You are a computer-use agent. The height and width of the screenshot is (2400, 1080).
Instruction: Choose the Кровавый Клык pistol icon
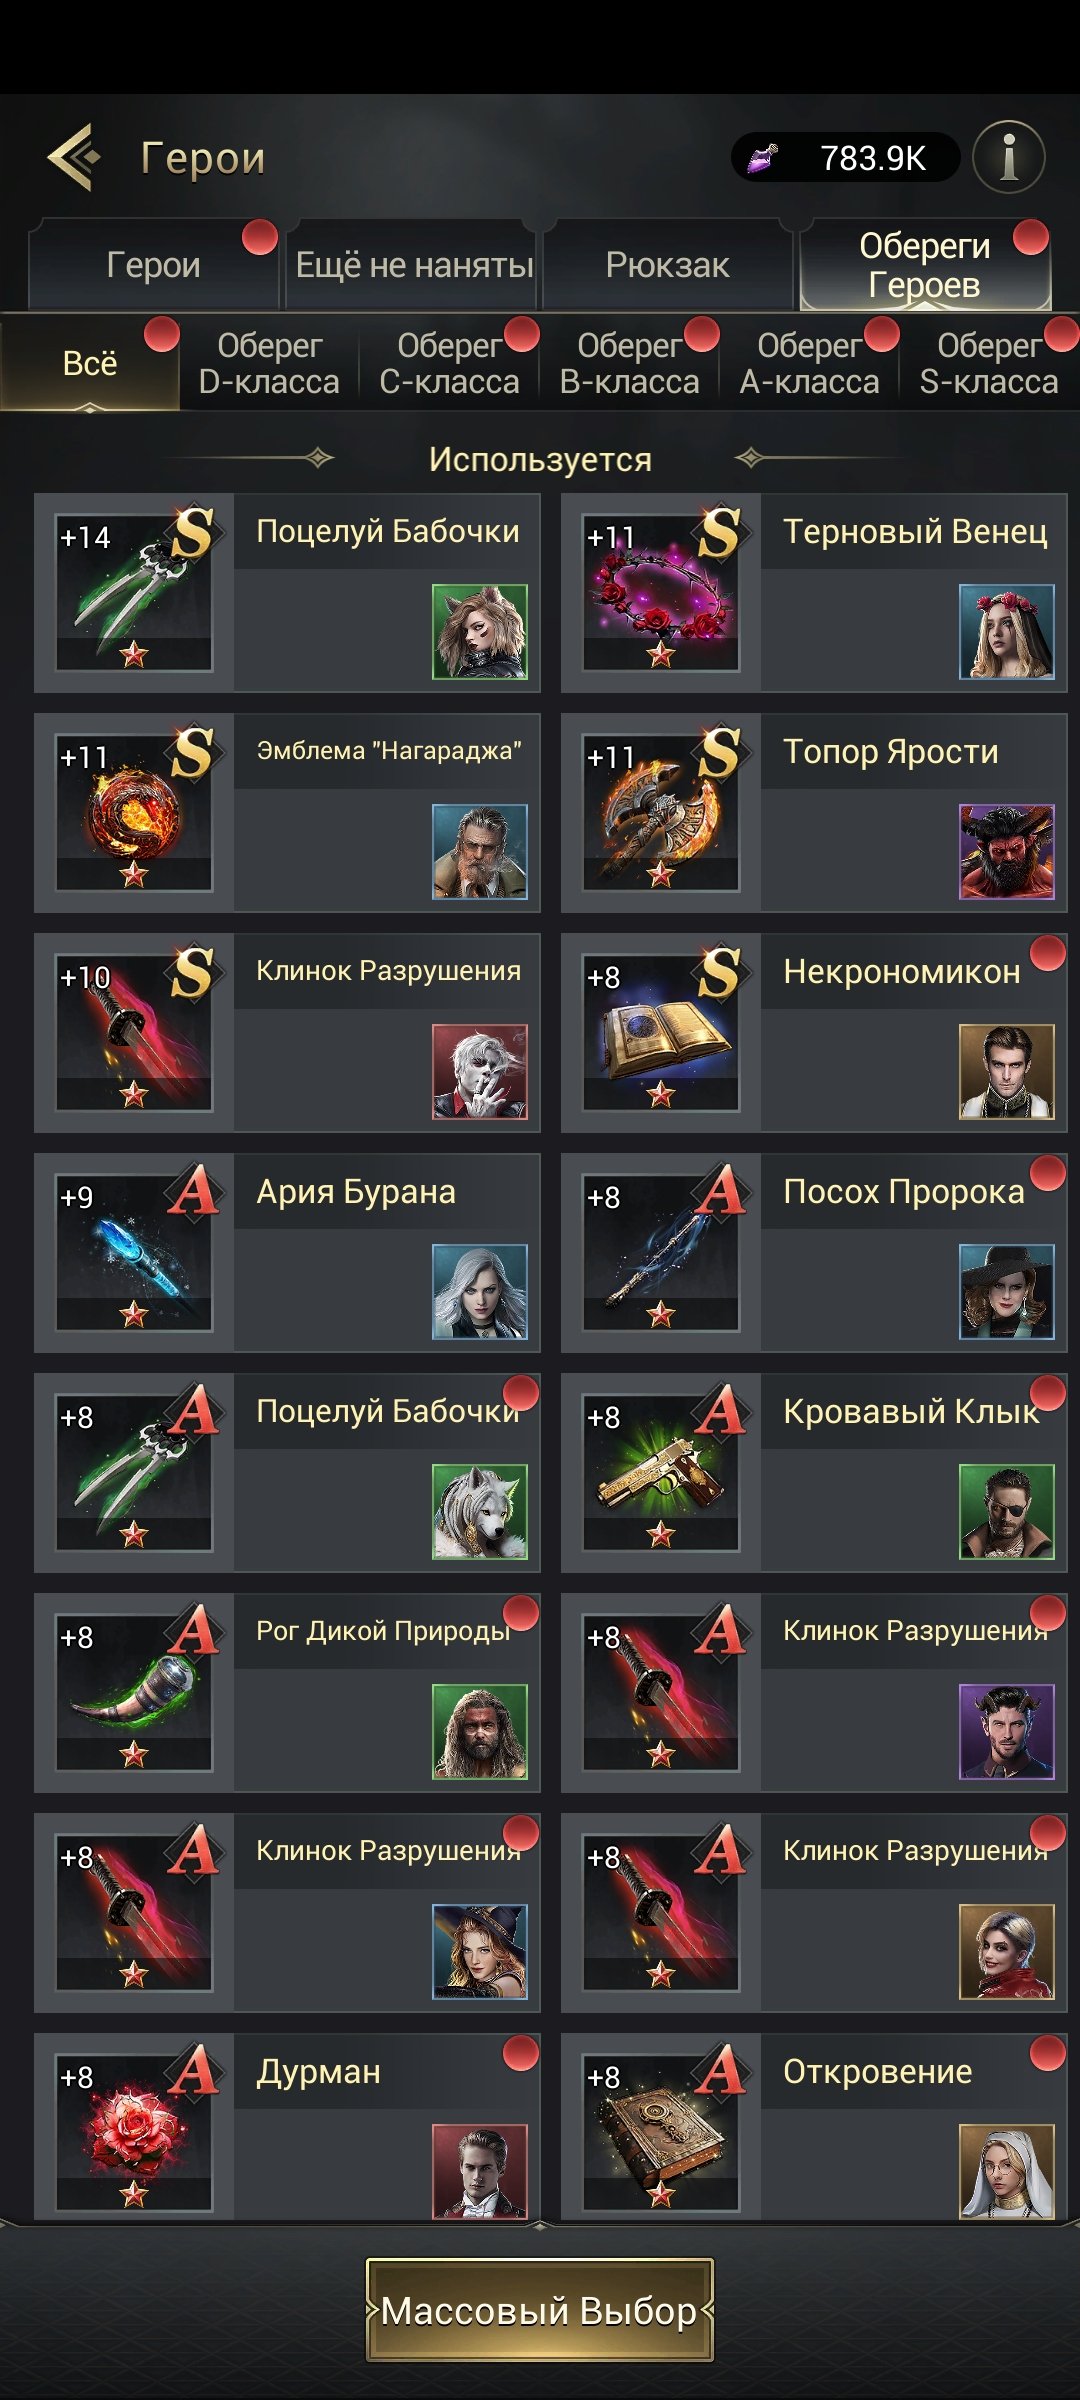coord(660,1473)
